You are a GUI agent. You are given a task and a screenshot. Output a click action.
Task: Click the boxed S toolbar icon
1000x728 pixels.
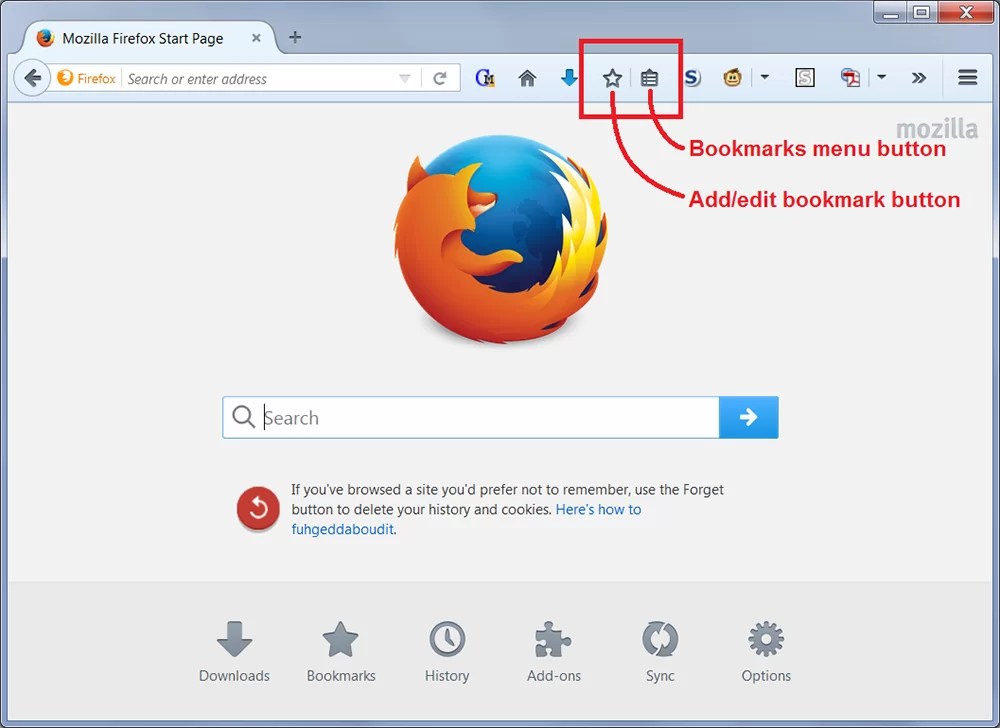805,78
